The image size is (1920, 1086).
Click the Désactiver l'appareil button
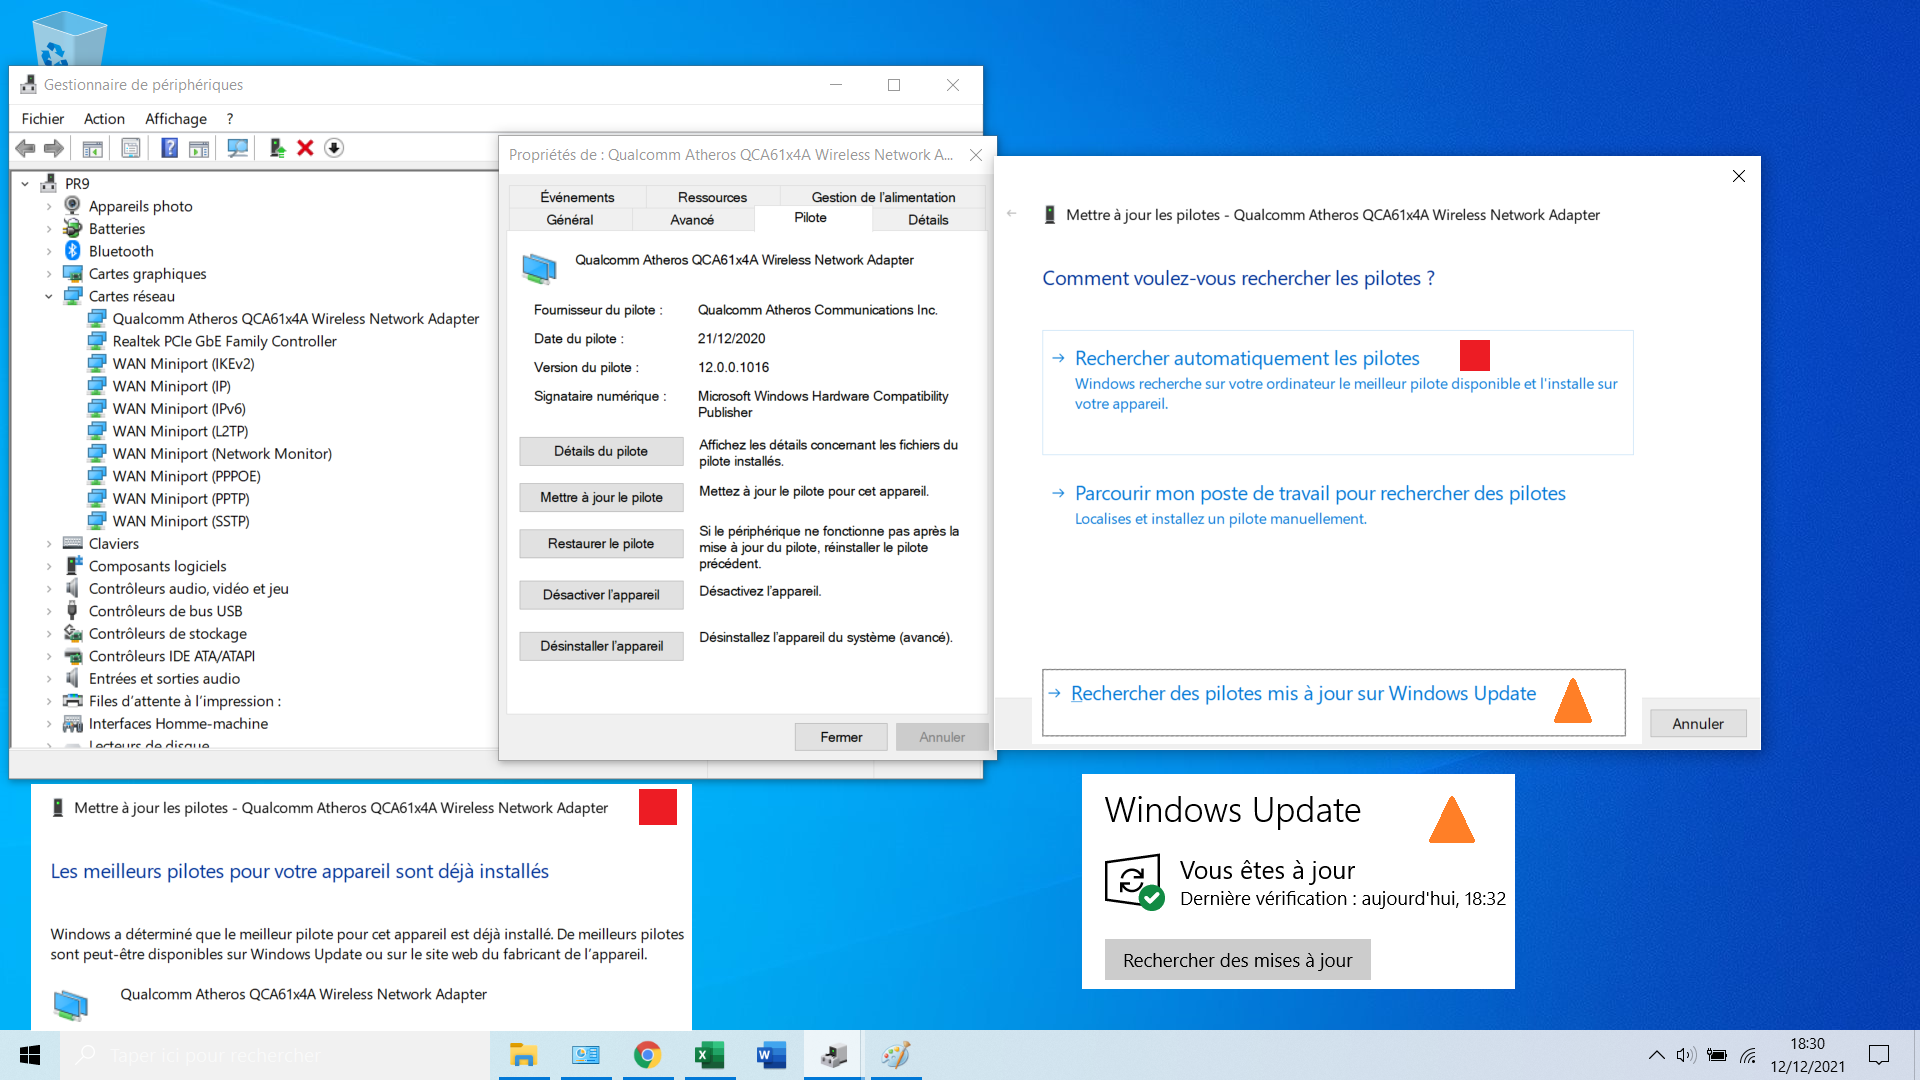pyautogui.click(x=601, y=596)
